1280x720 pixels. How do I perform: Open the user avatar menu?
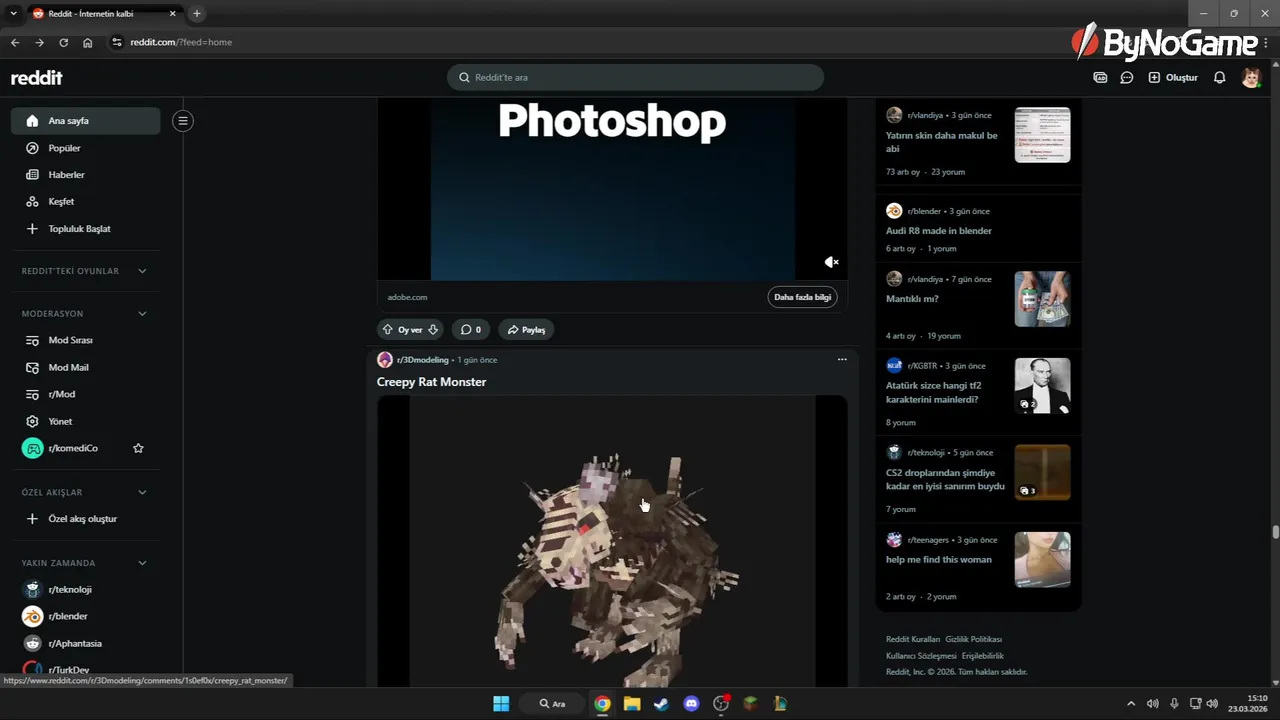1251,78
